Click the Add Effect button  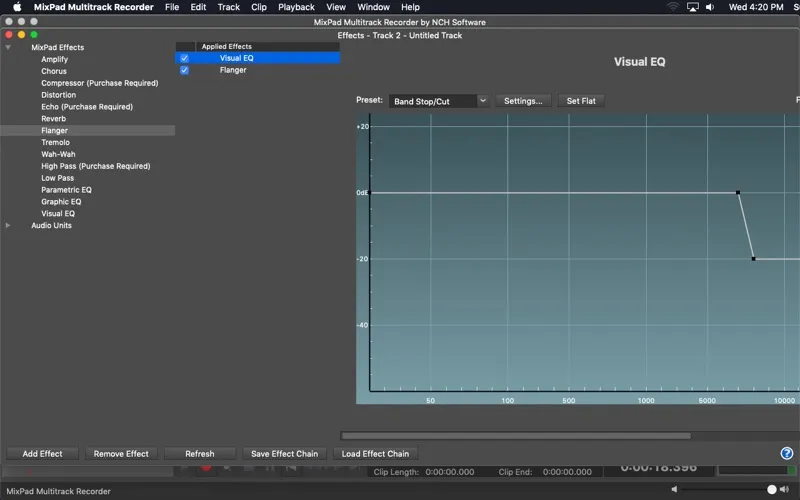[42, 454]
